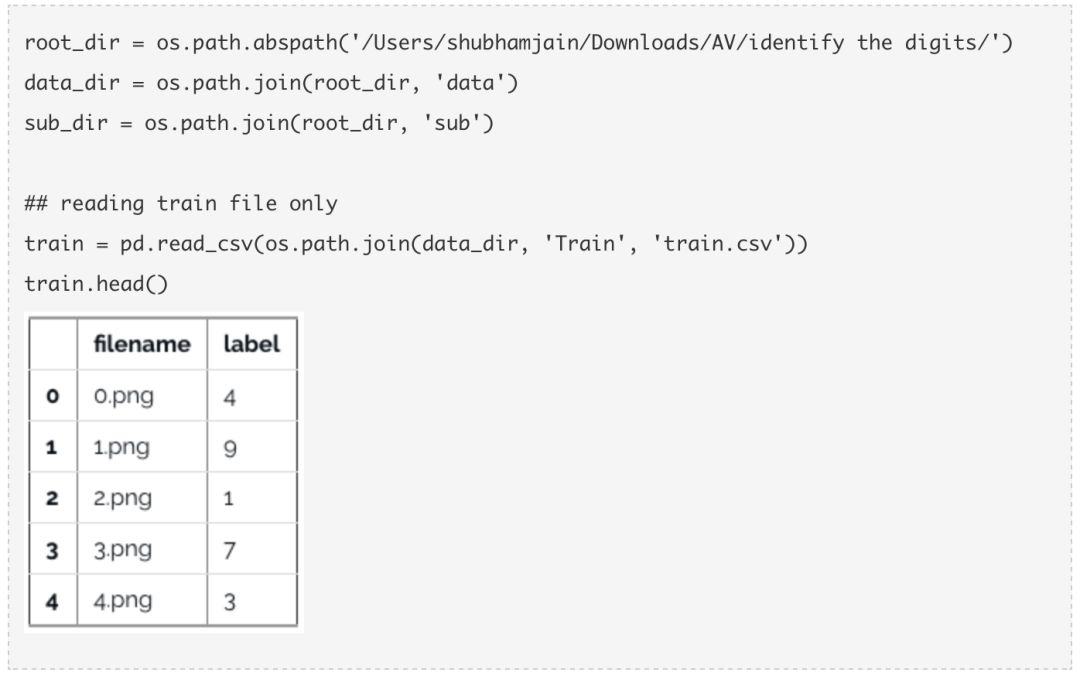This screenshot has height=676, width=1080.
Task: Click label value 3 in row 4
Action: click(229, 602)
